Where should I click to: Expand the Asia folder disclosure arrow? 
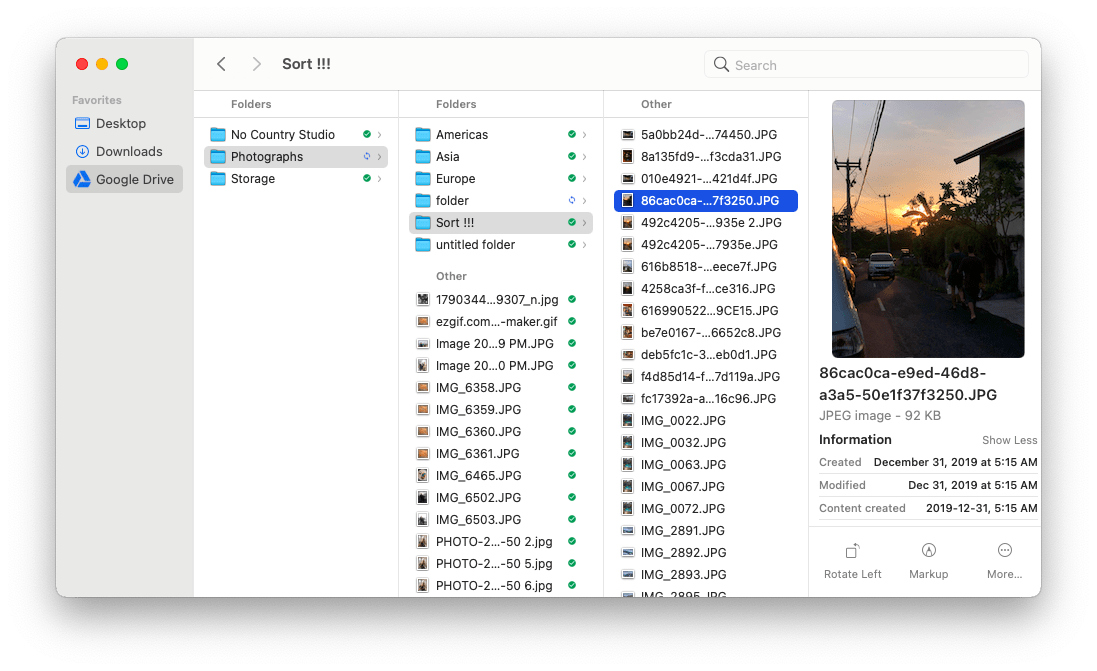[584, 156]
